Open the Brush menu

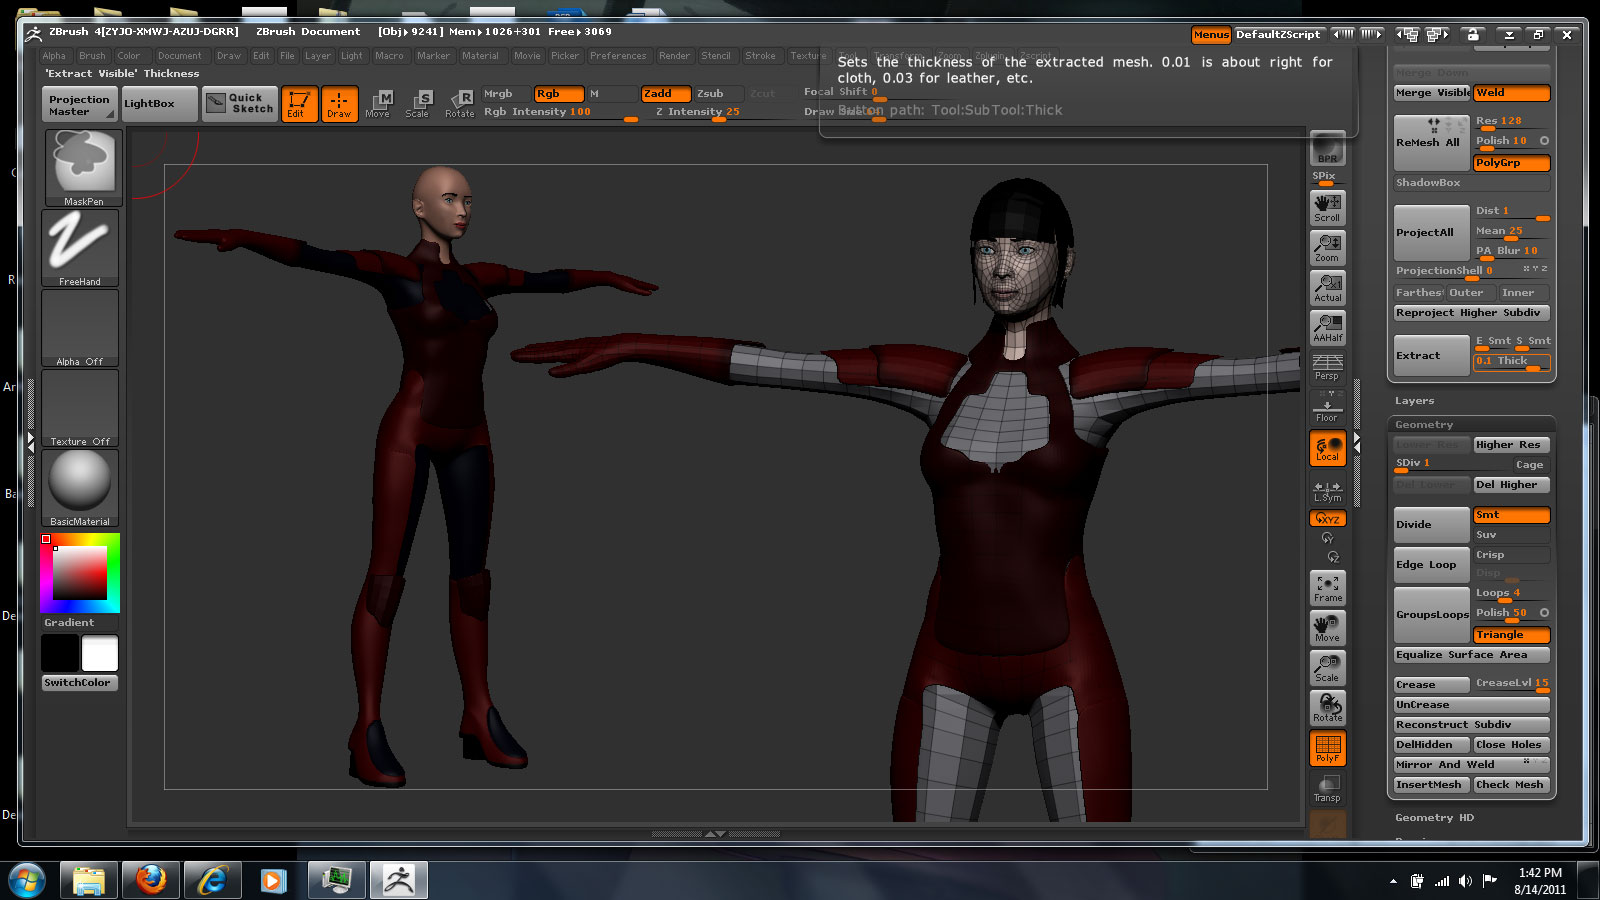92,55
